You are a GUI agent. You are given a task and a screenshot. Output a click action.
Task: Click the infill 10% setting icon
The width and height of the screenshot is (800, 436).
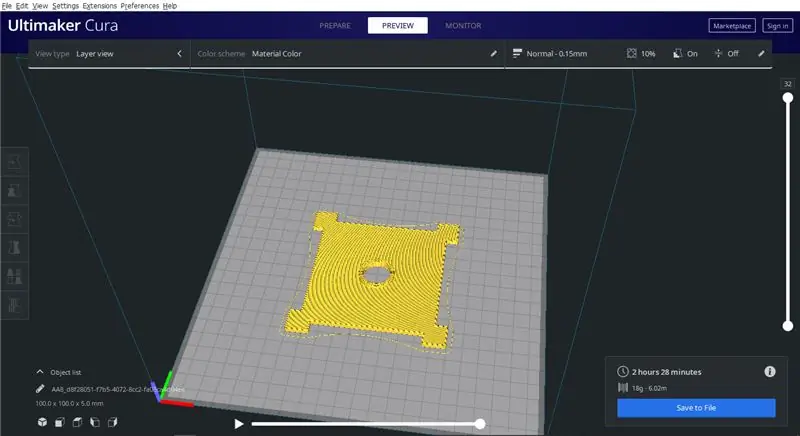pos(632,54)
